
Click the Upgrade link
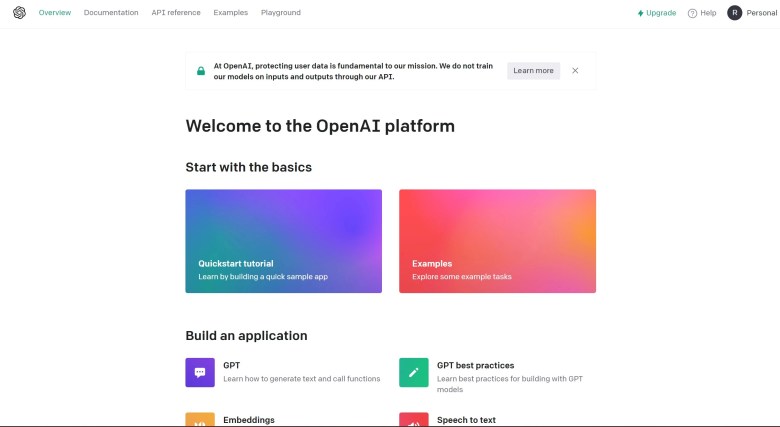pyautogui.click(x=657, y=13)
